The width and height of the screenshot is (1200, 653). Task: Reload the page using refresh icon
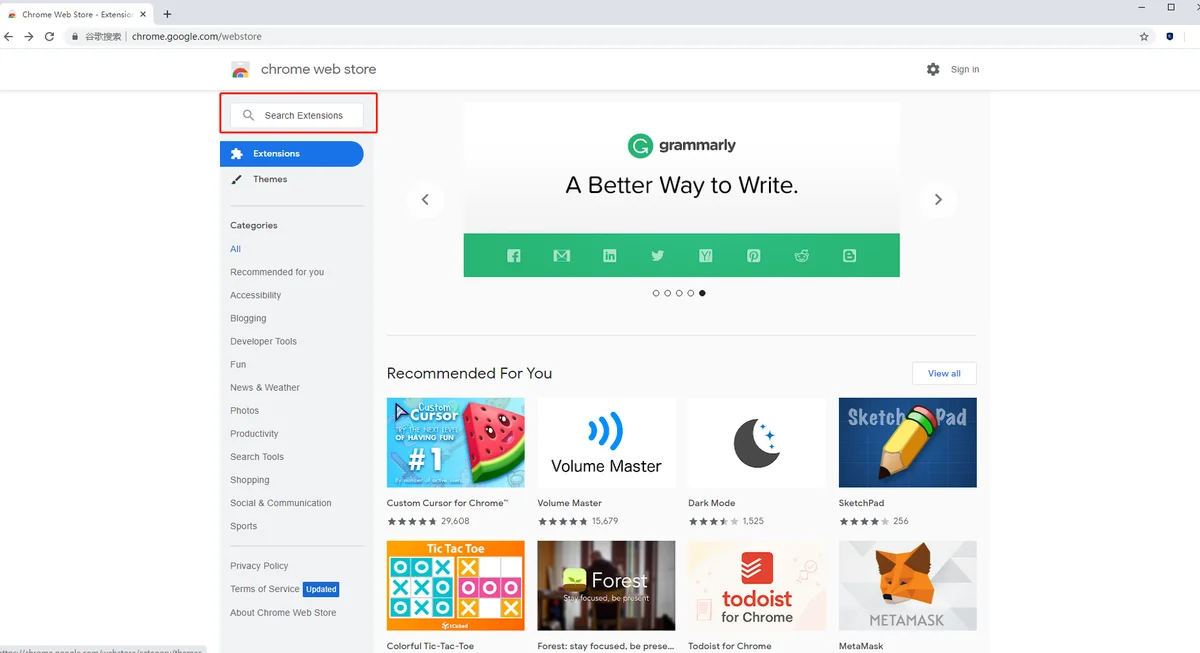49,37
